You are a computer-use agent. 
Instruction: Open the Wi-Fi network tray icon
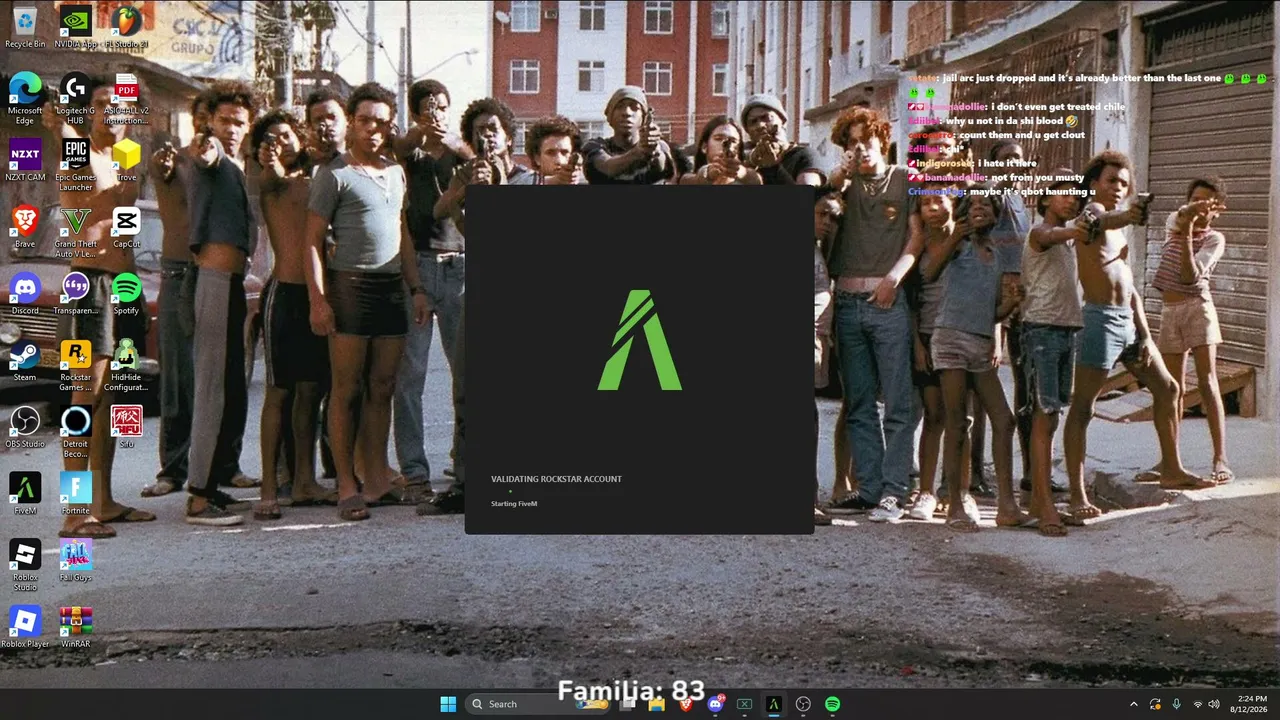[1197, 704]
